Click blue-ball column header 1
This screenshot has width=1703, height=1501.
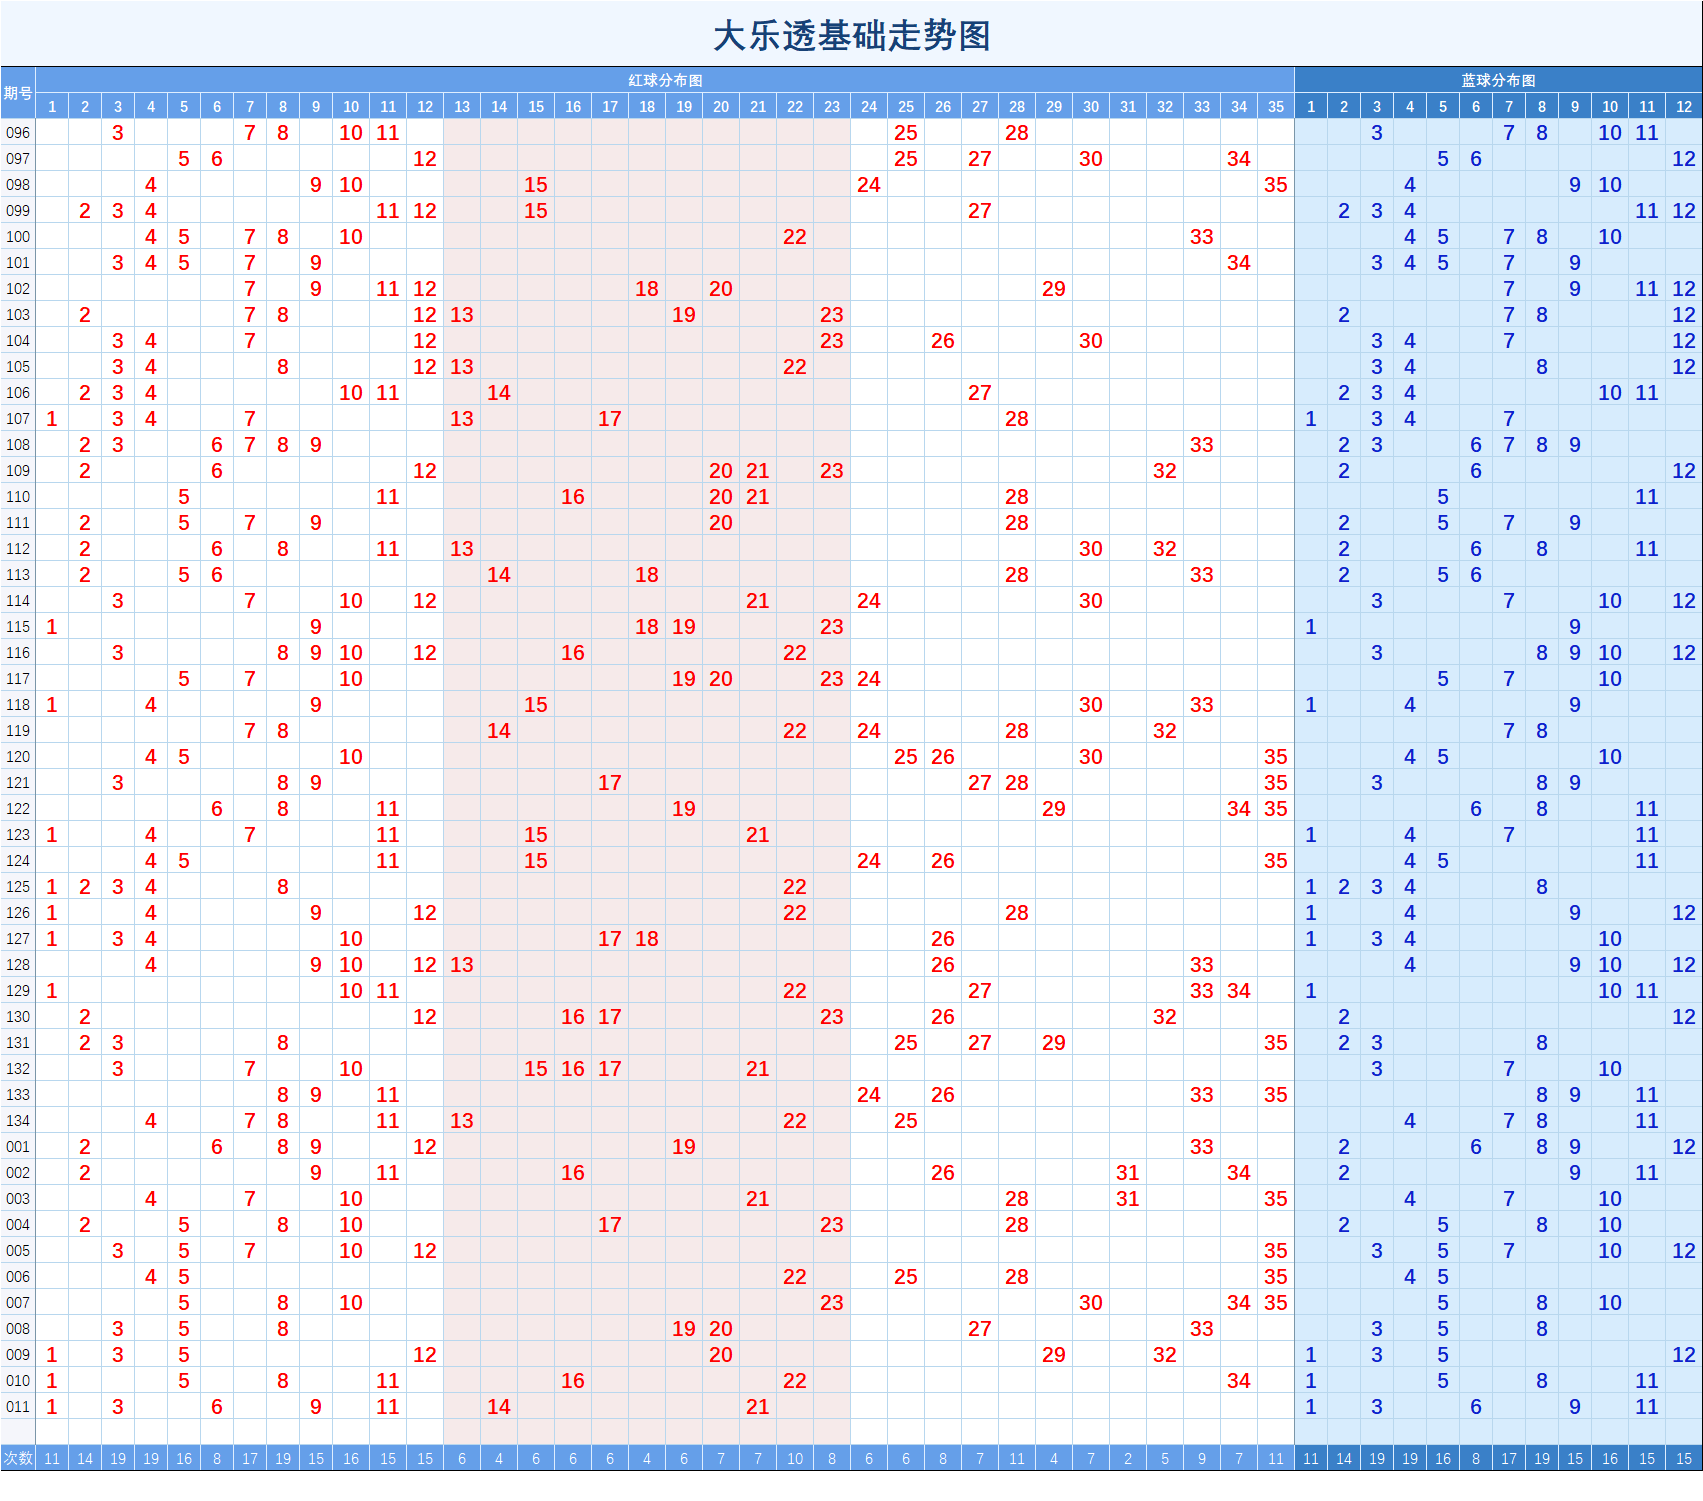coord(1311,106)
